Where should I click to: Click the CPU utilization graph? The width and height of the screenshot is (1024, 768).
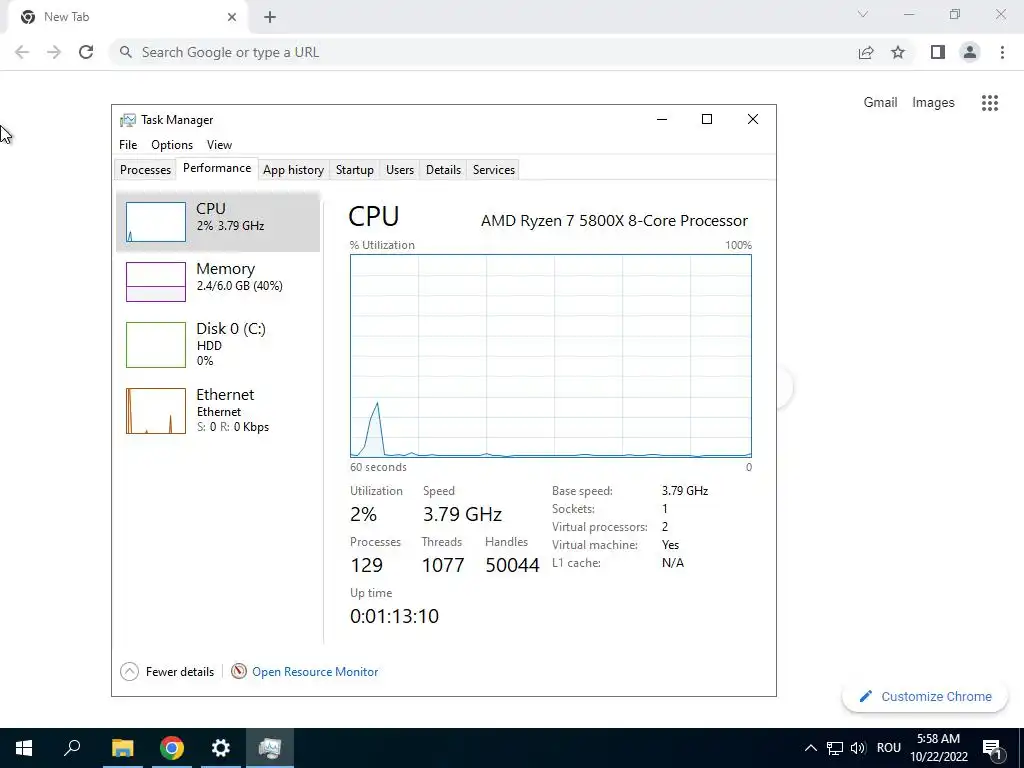point(551,356)
